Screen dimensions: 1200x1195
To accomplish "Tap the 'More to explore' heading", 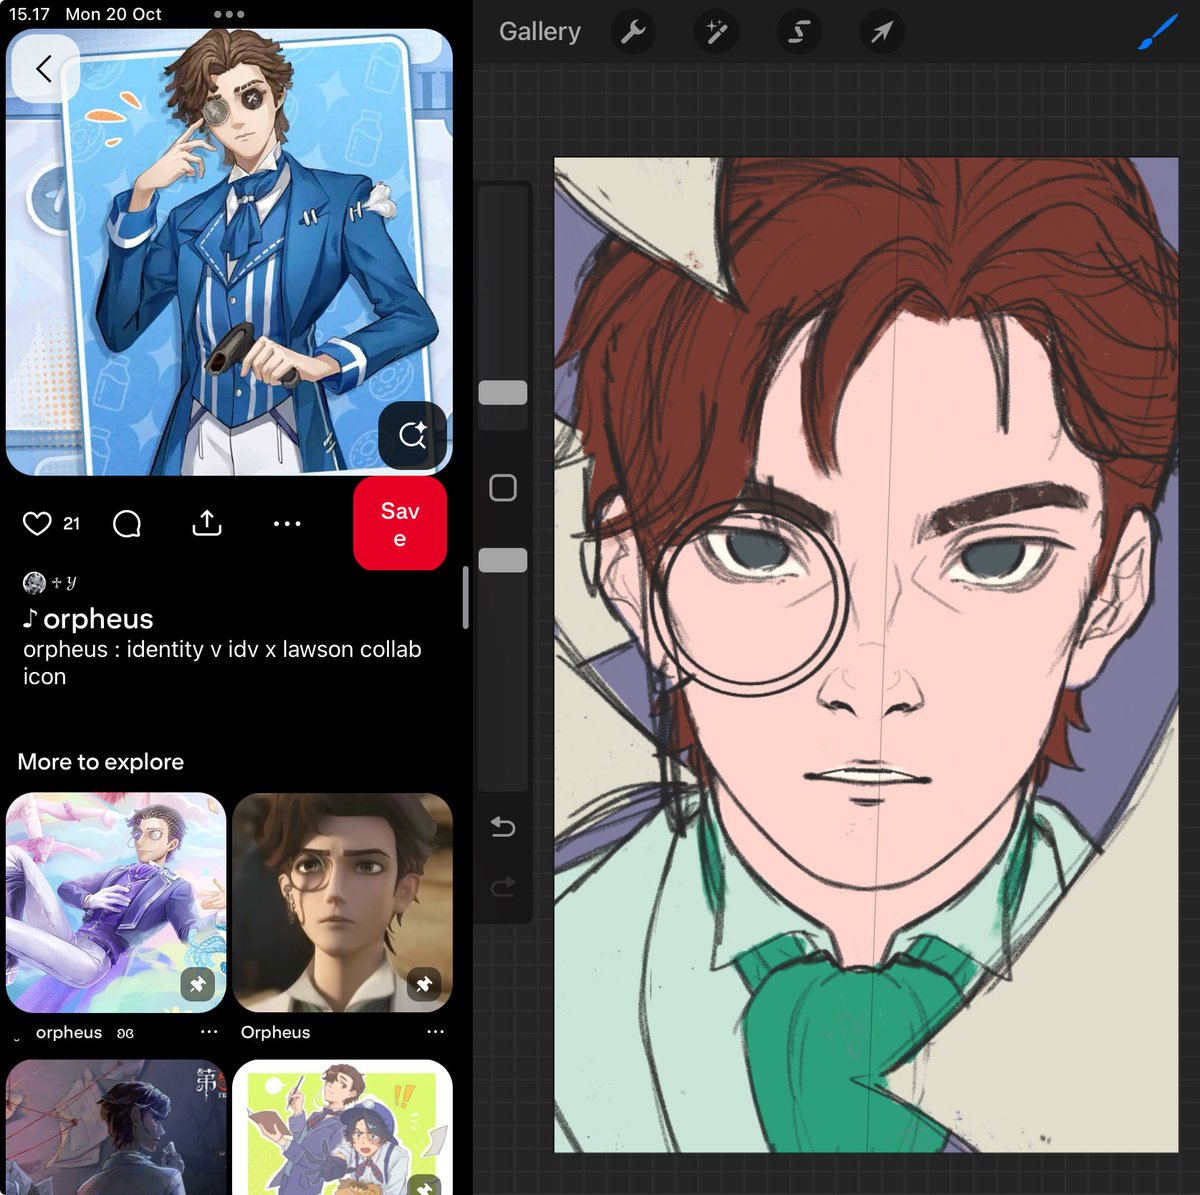I will tap(101, 762).
